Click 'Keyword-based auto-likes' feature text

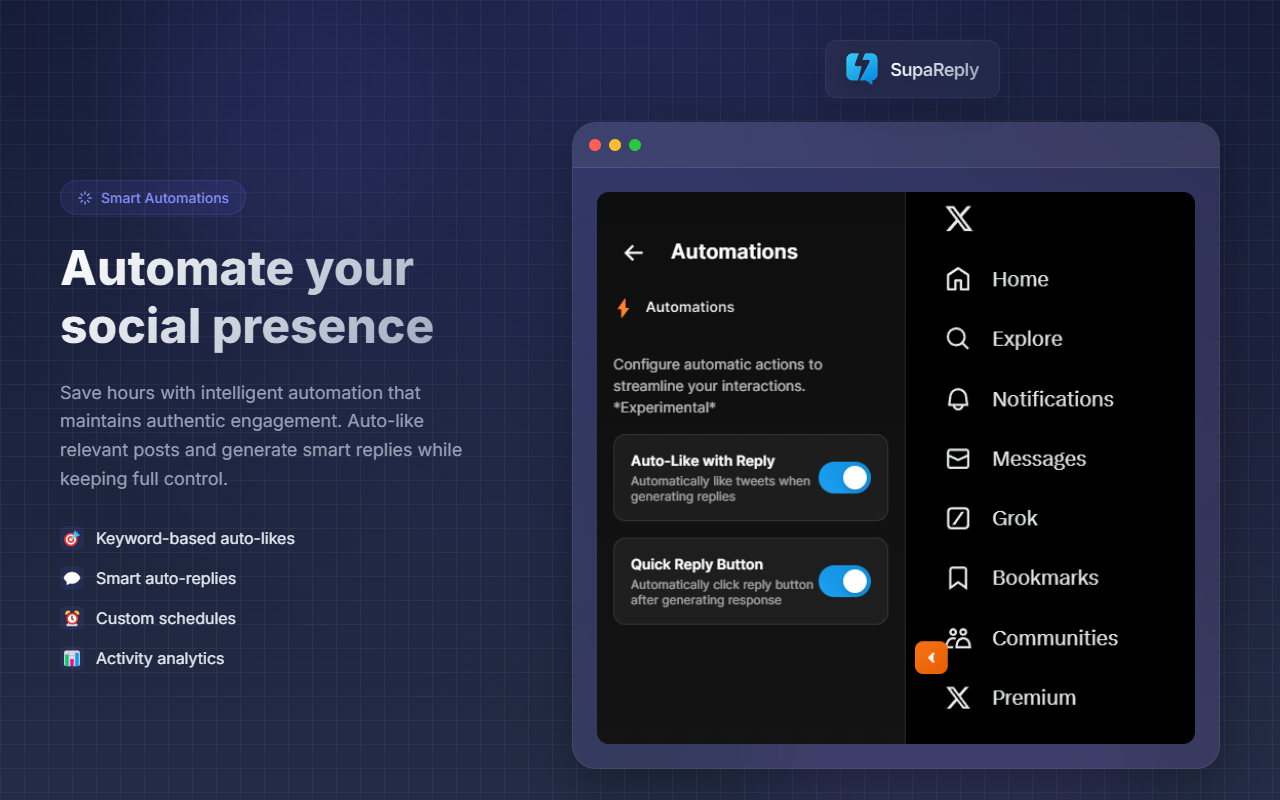195,539
